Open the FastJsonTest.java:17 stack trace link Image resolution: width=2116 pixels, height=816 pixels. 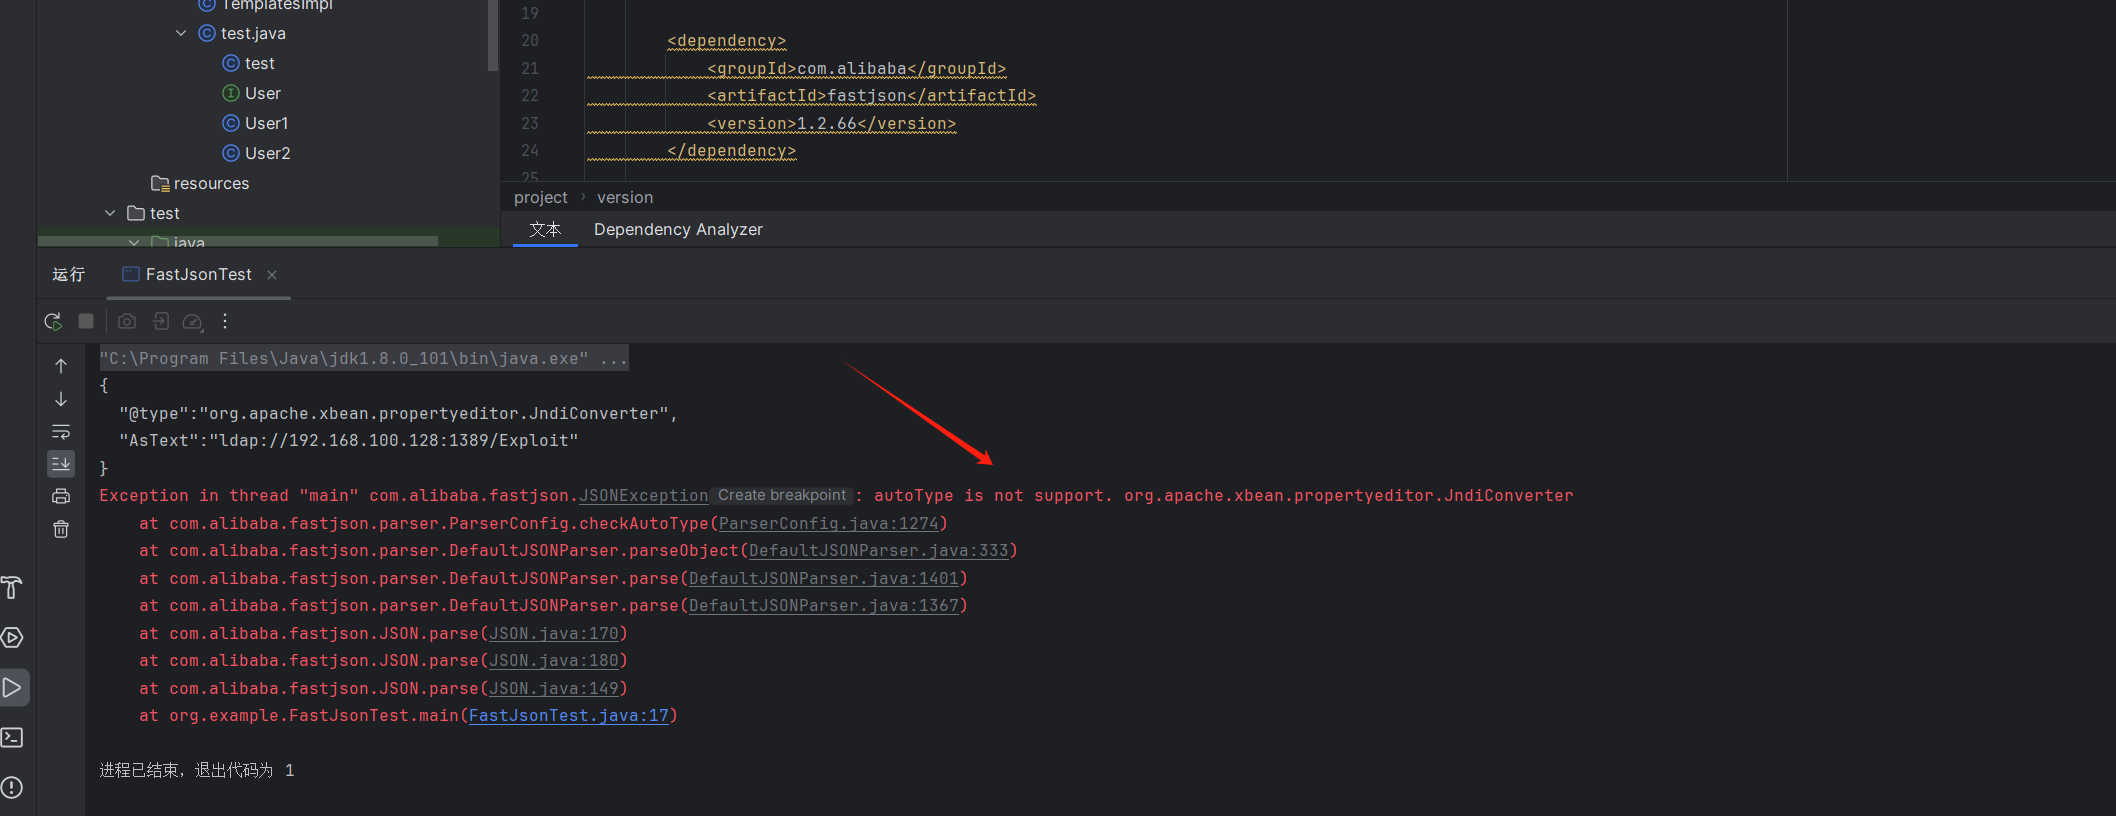(568, 716)
